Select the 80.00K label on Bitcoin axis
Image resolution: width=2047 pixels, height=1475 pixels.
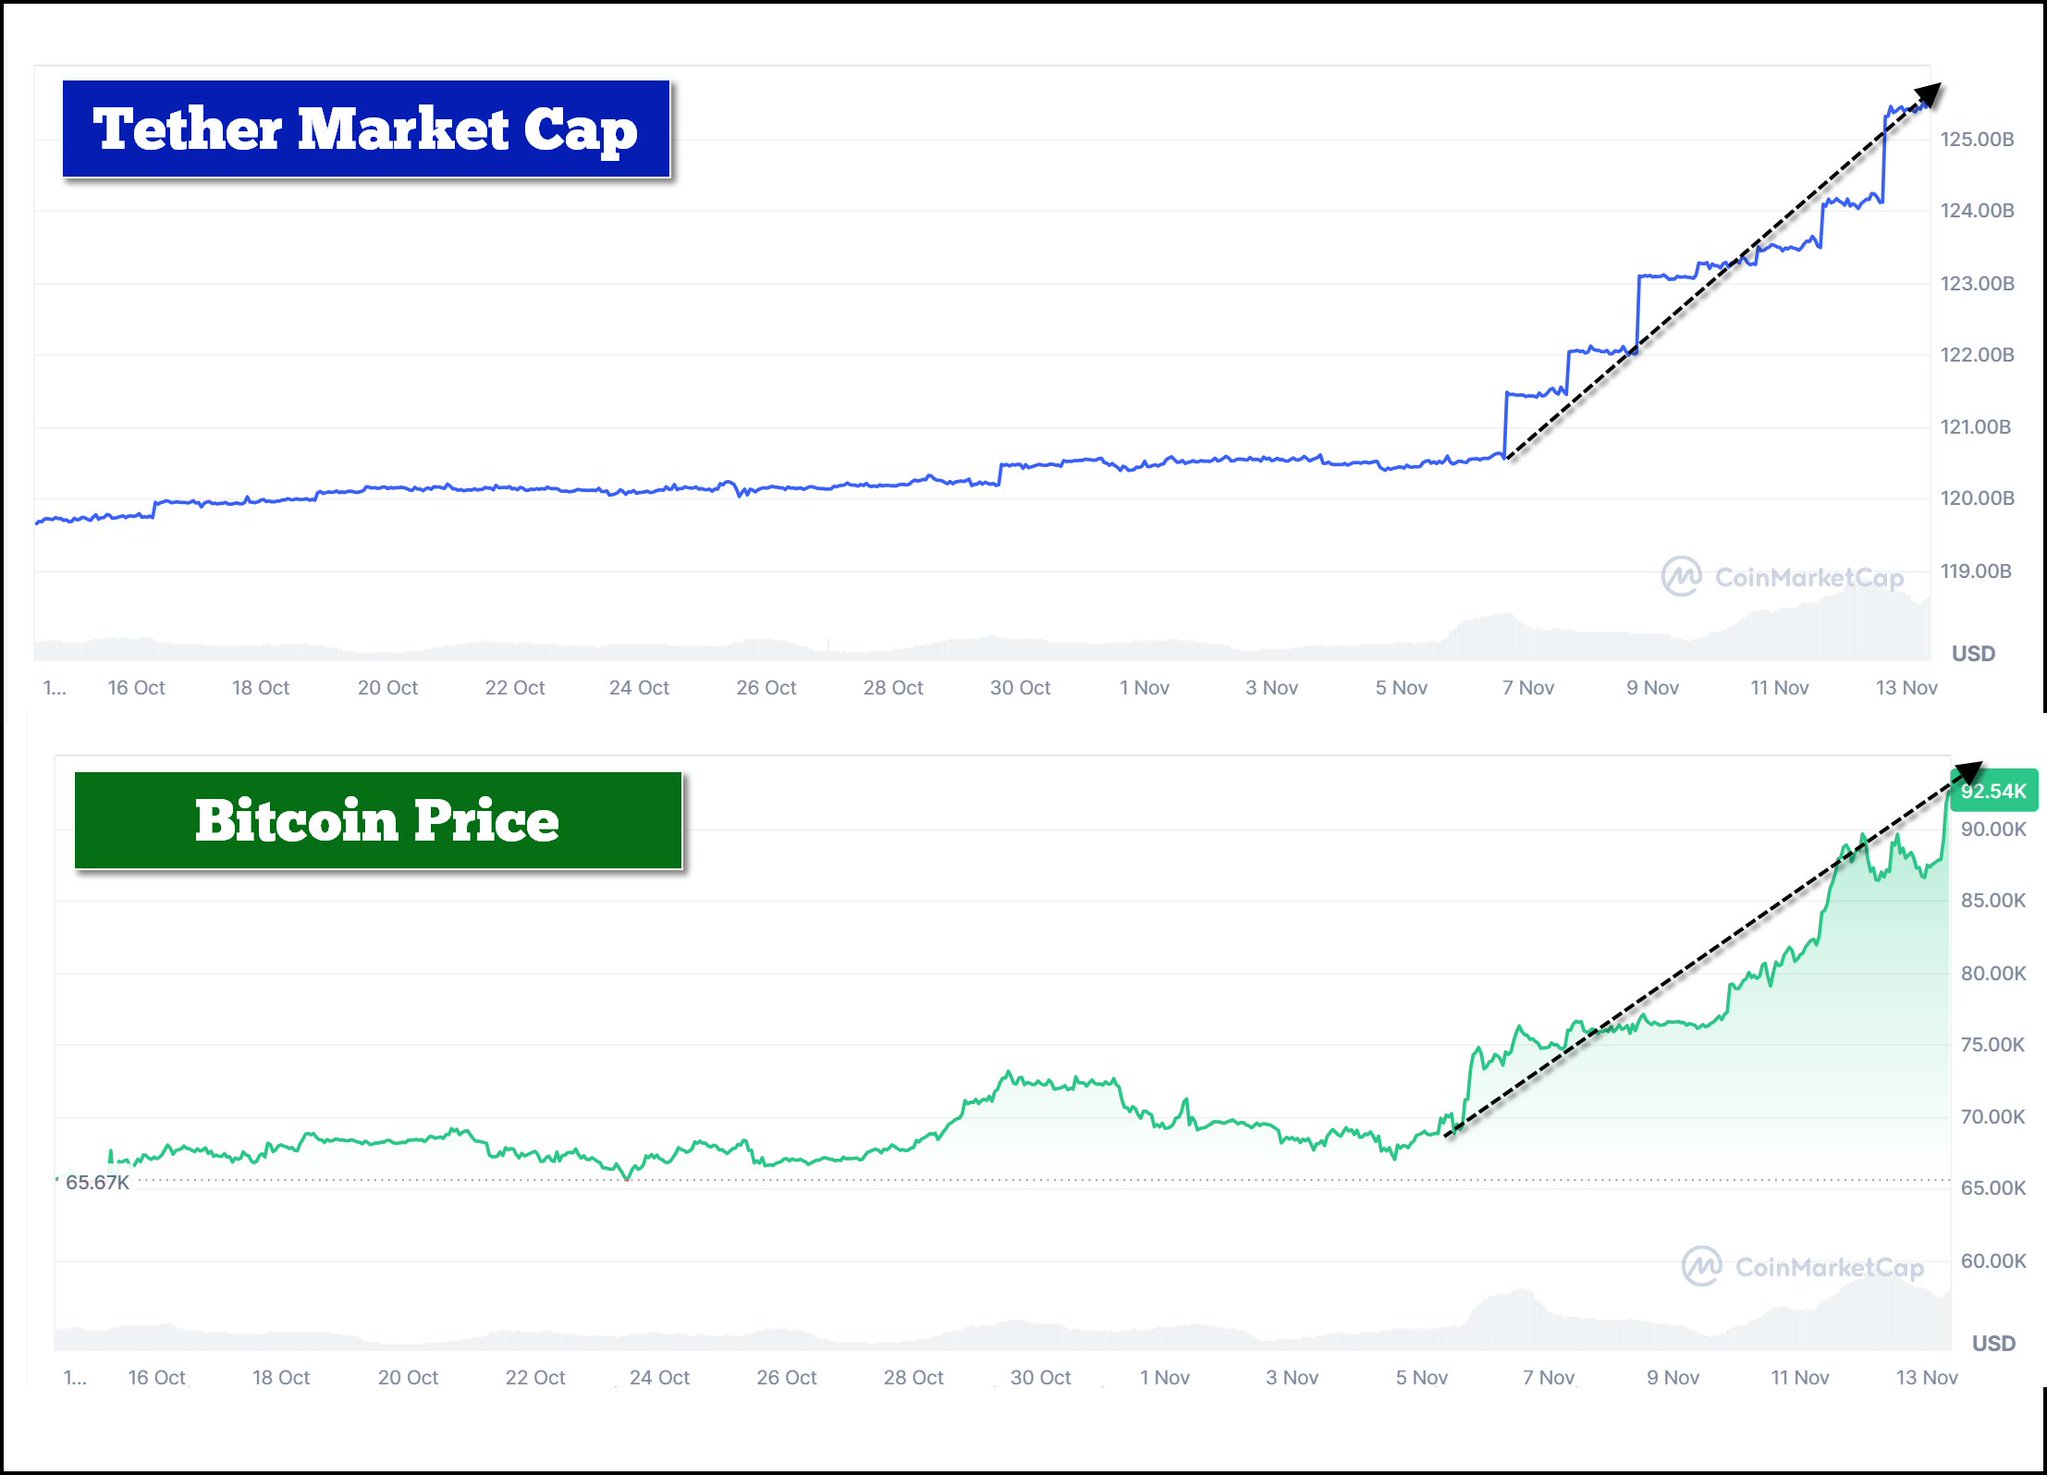tap(1993, 973)
